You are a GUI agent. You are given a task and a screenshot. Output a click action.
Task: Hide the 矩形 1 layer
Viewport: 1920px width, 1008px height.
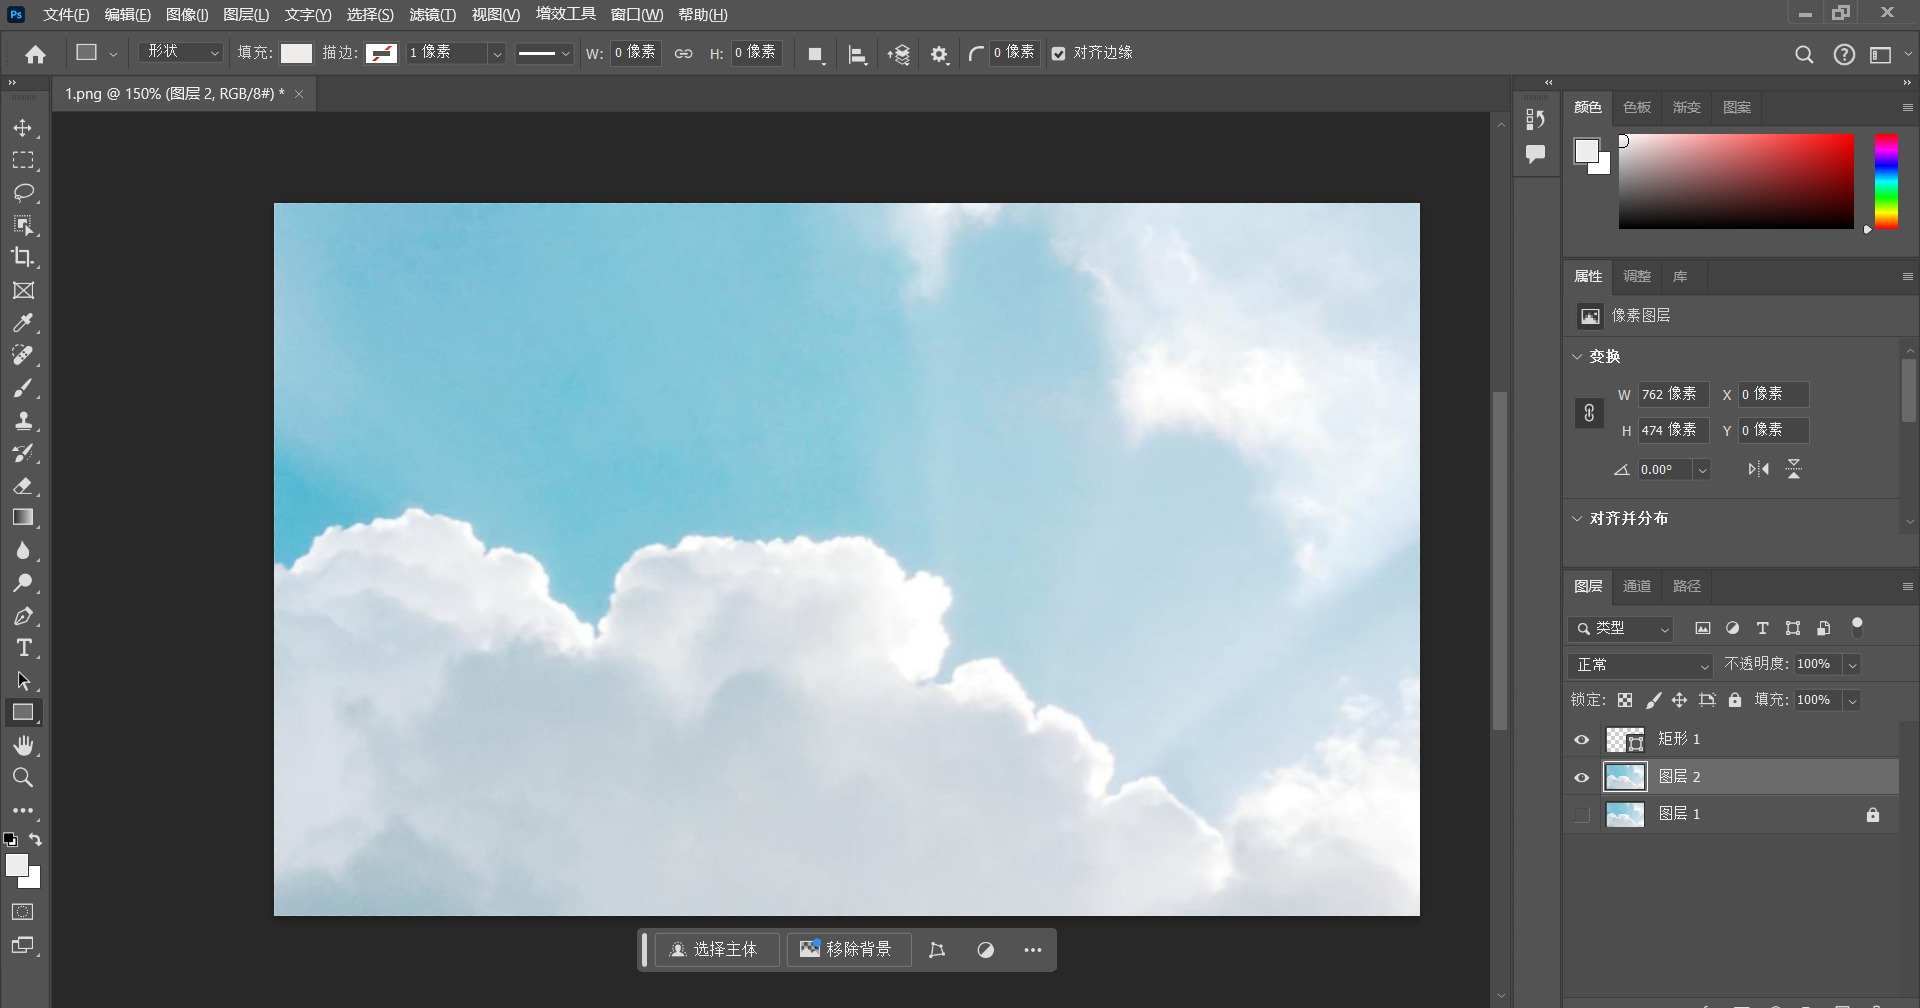click(x=1582, y=740)
